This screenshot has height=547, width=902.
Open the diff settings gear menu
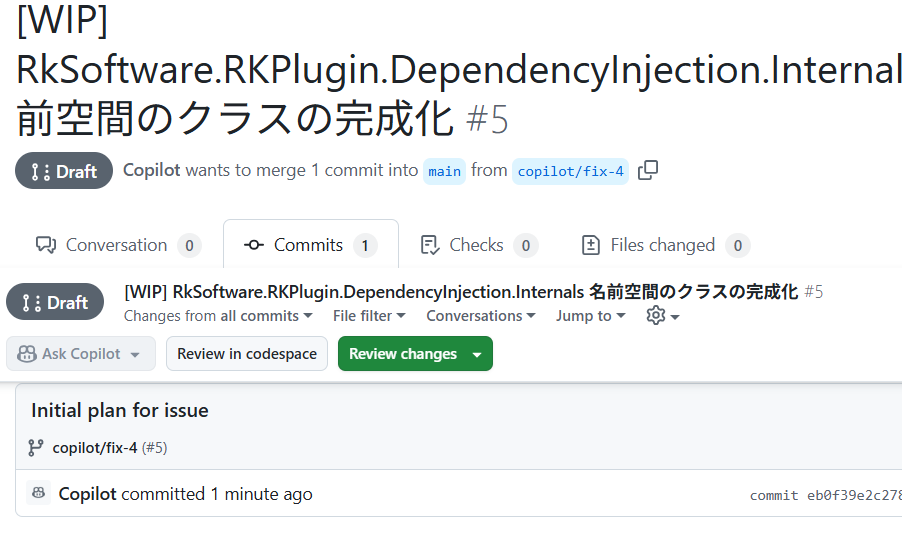pyautogui.click(x=663, y=316)
